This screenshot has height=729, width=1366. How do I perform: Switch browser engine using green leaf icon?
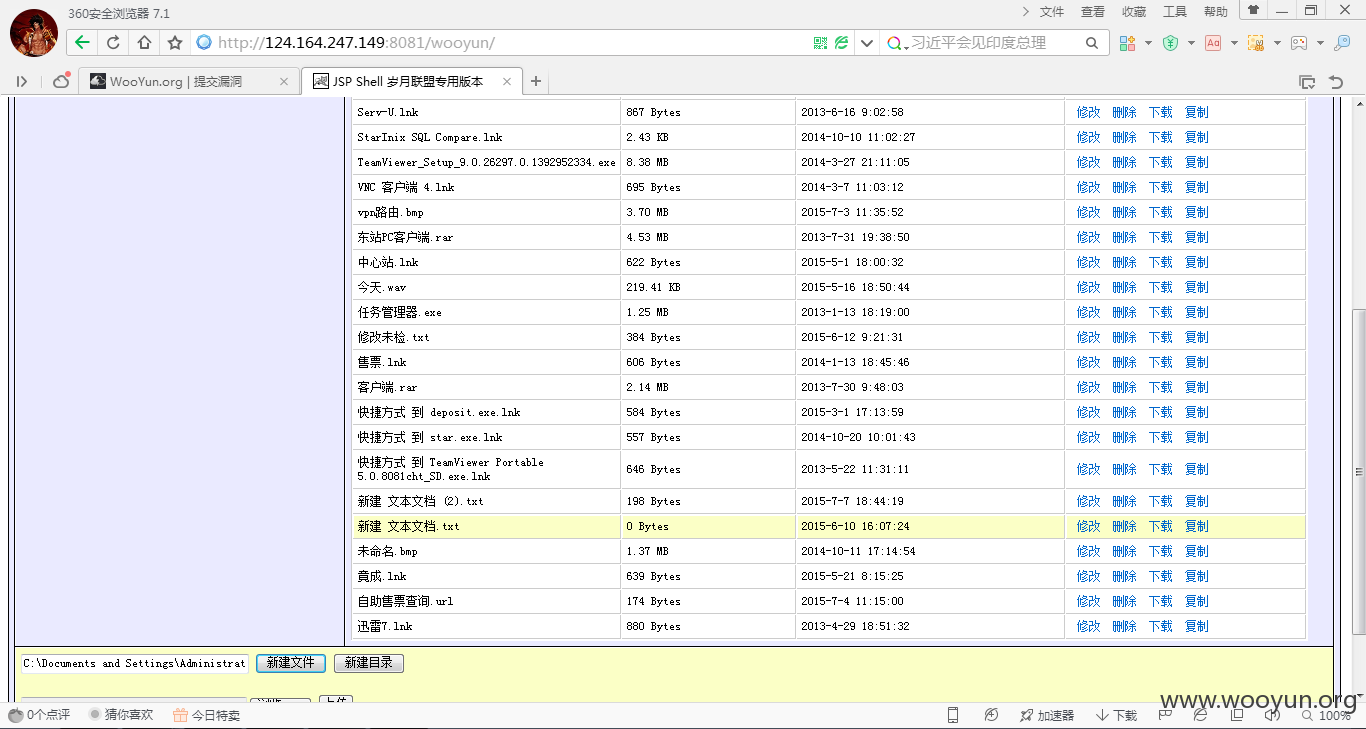[x=842, y=43]
